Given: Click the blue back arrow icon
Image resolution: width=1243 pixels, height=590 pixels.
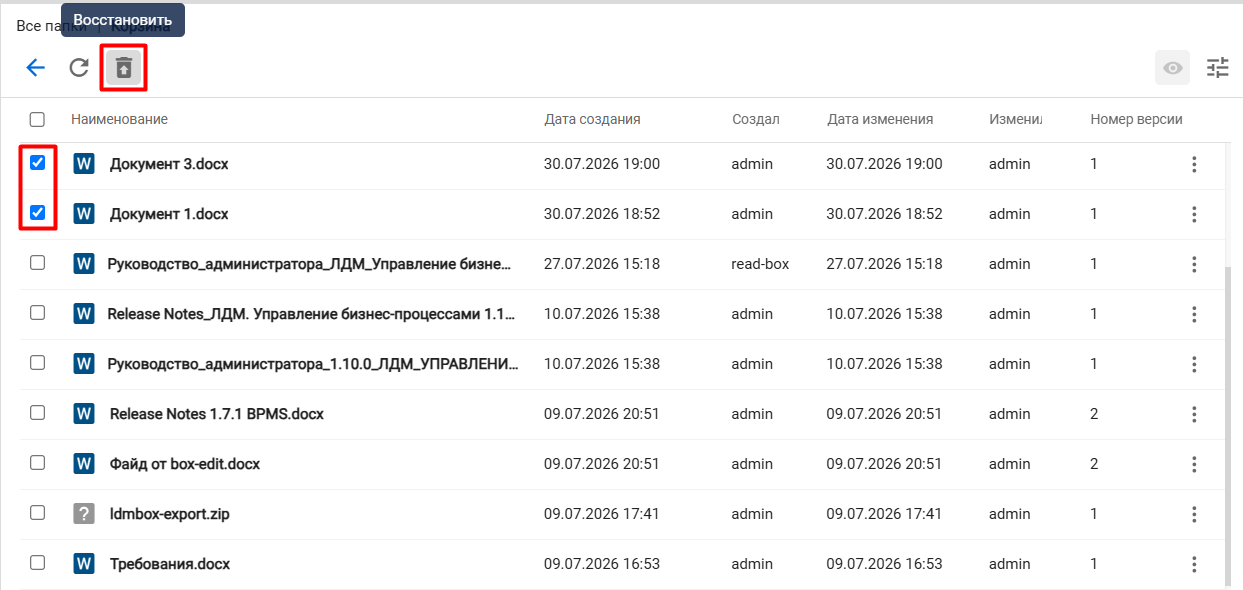Looking at the screenshot, I should click(36, 68).
